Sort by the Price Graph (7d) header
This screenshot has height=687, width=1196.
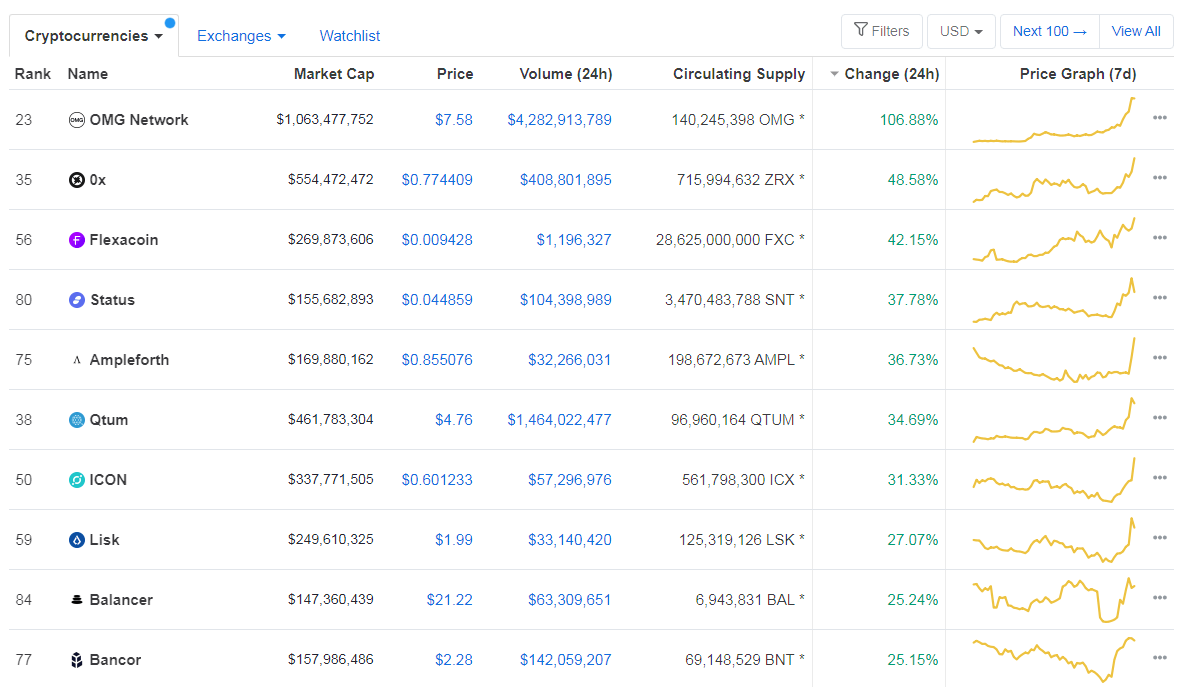(1078, 74)
